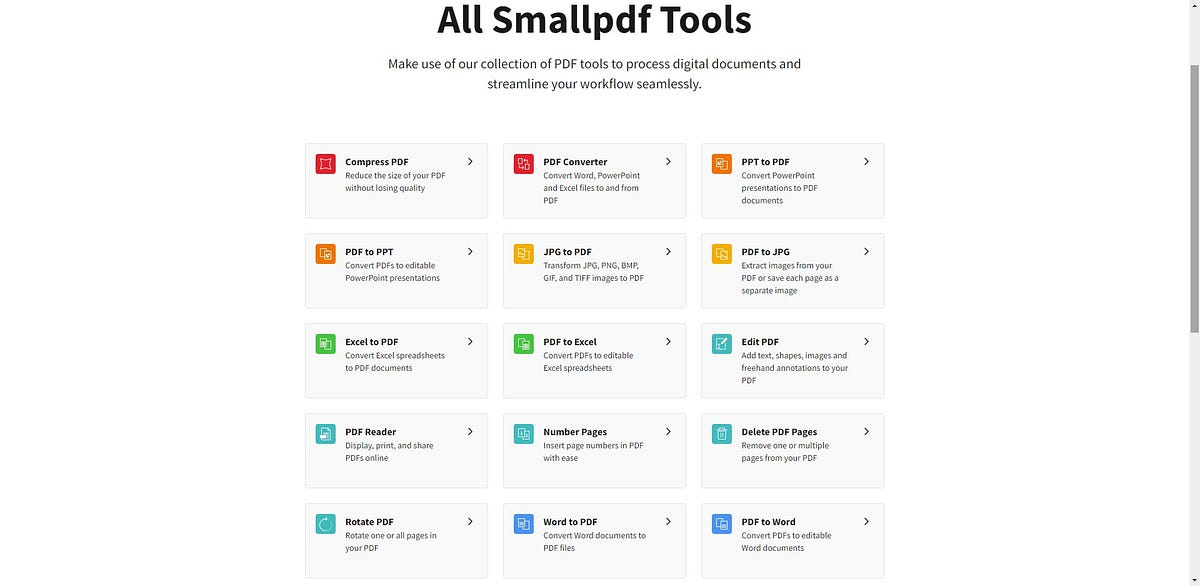Click 'Convert Excel spreadsheets to PDF documents' text
1200x586 pixels.
395,362
